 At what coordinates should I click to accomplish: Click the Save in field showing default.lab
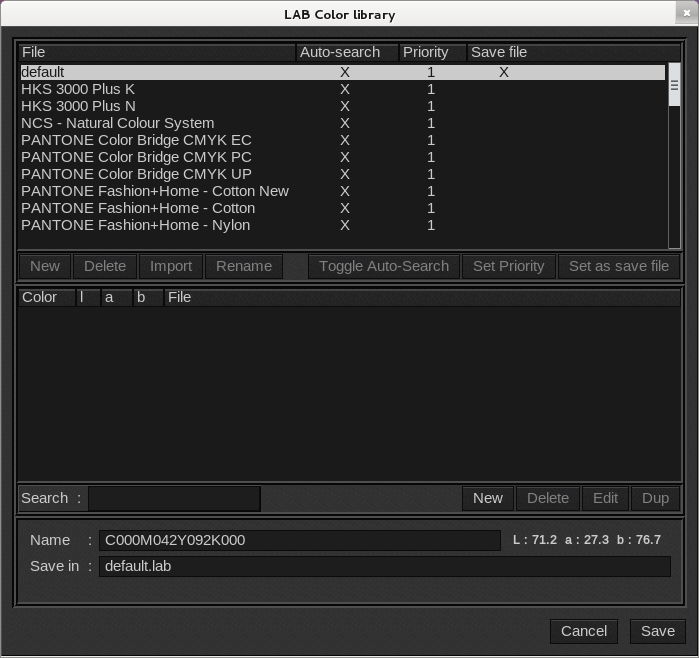pos(384,566)
